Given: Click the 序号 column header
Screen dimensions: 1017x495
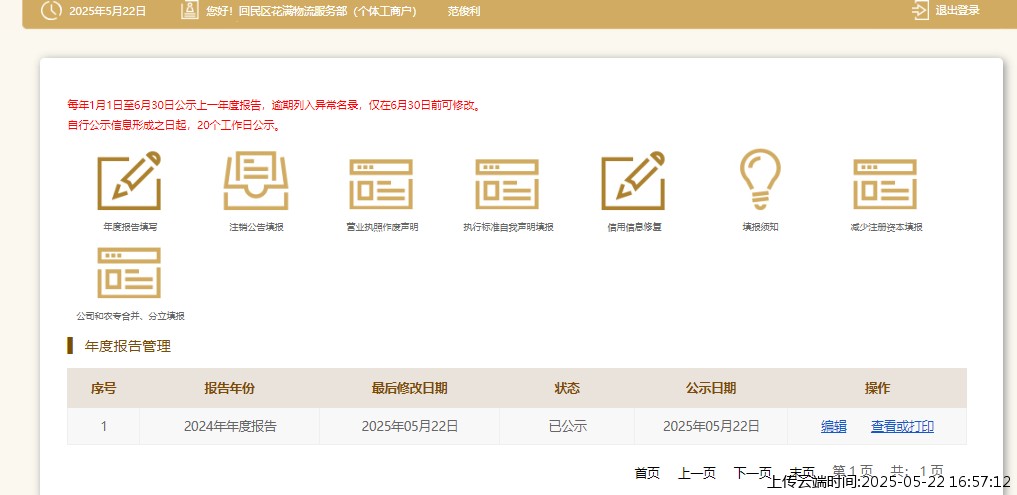Looking at the screenshot, I should click(x=103, y=388).
